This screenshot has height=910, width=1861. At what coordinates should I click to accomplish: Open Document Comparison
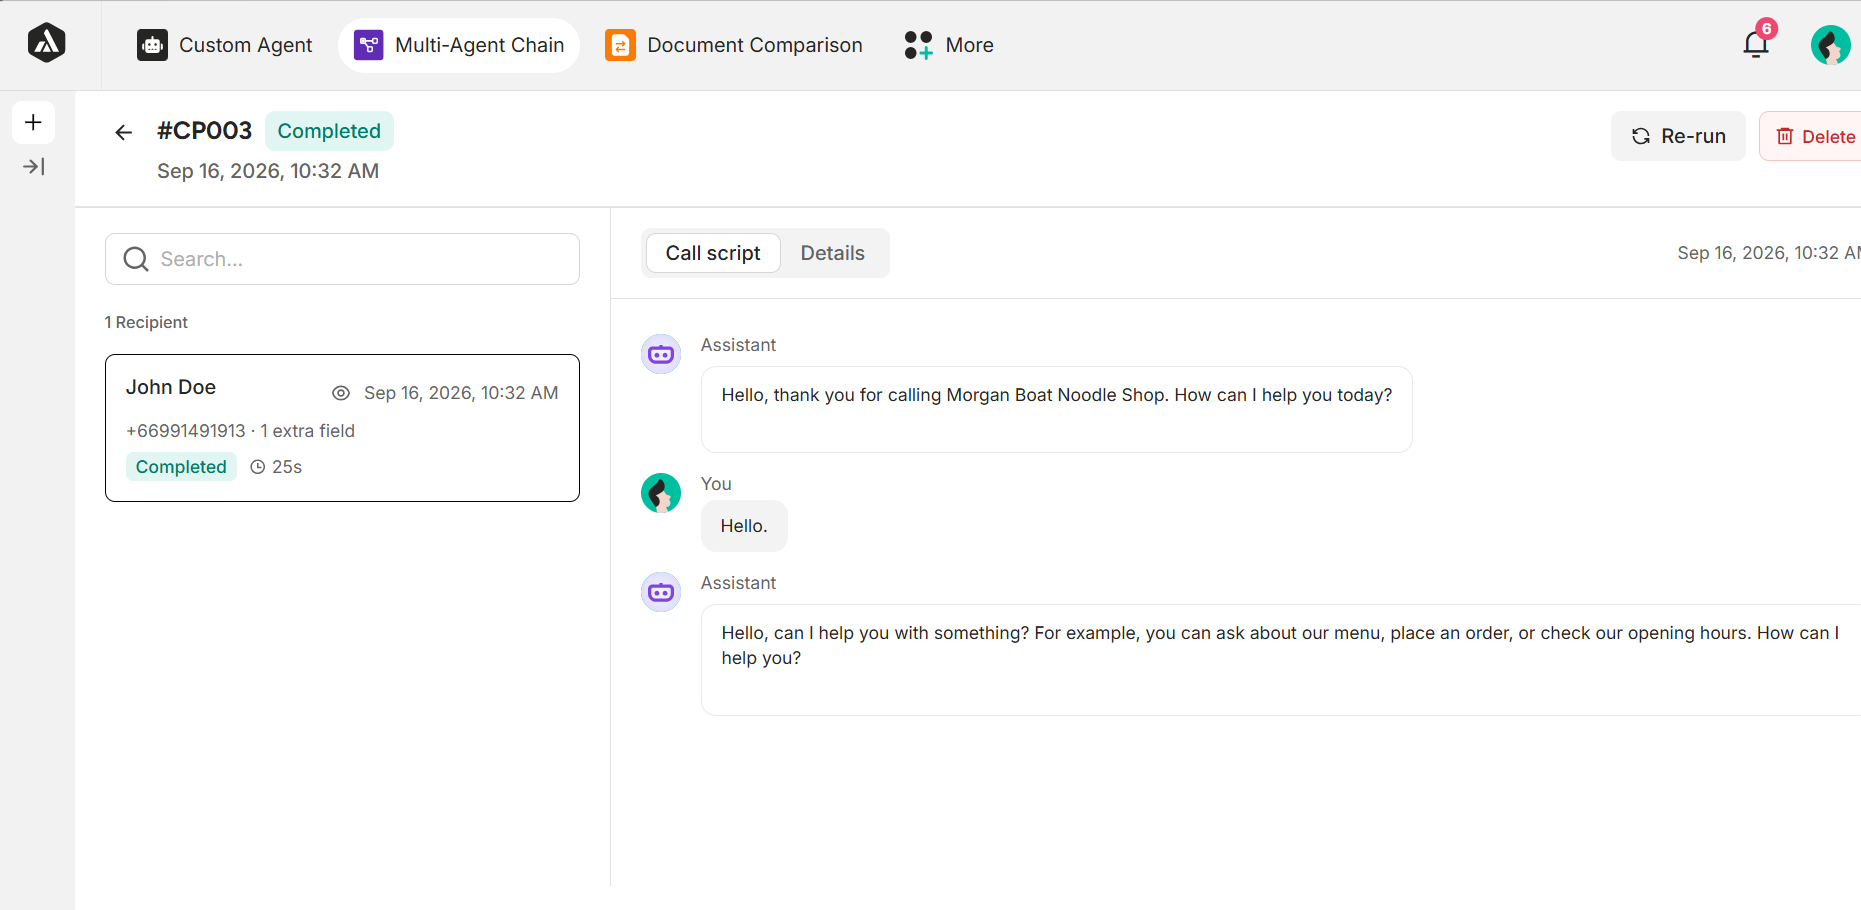point(734,45)
